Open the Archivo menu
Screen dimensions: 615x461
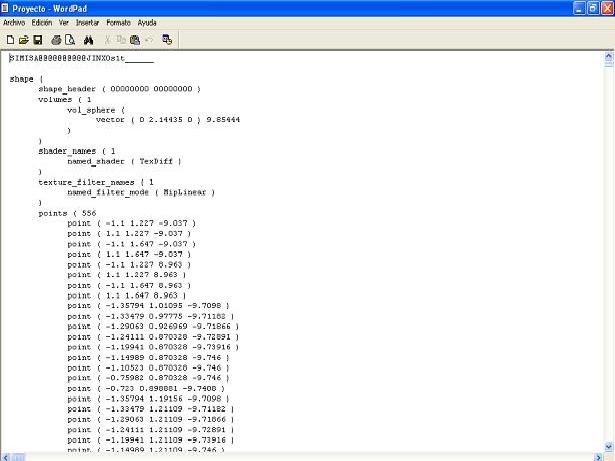[x=14, y=21]
